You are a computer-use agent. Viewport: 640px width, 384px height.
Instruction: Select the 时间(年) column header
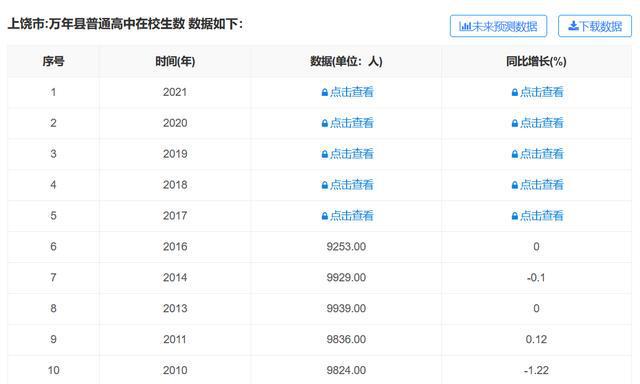point(175,61)
